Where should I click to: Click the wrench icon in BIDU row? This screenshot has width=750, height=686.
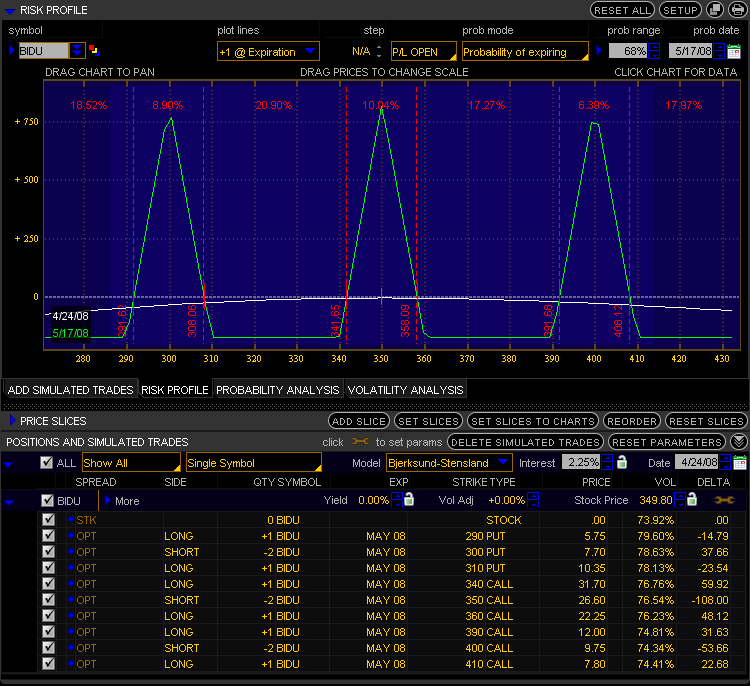tap(724, 500)
